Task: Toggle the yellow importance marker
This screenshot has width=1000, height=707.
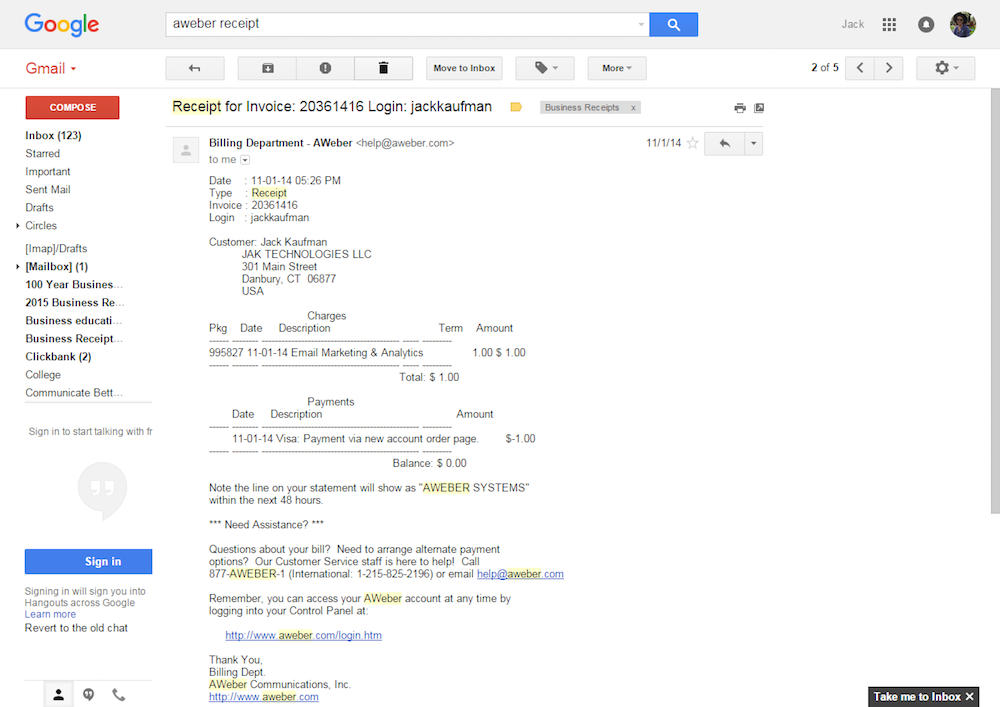Action: coord(516,107)
